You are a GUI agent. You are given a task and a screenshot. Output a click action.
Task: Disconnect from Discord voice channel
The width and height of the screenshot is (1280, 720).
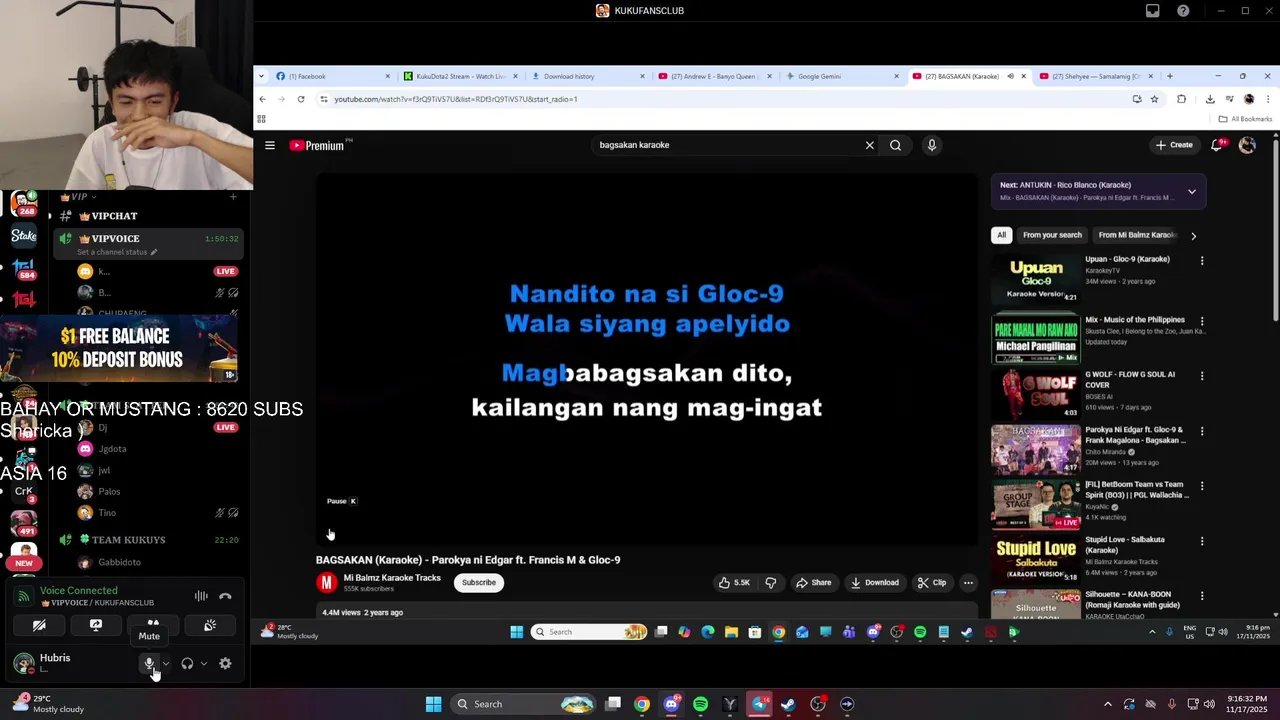click(225, 596)
